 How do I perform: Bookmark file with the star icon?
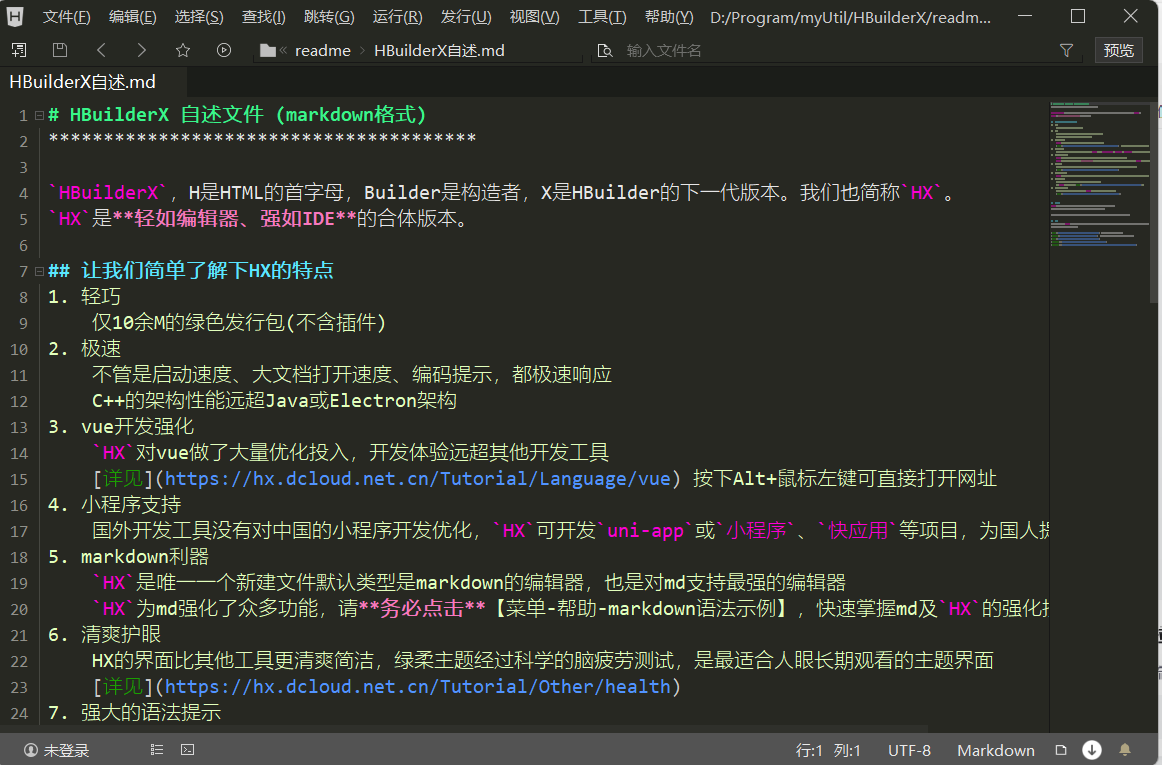[x=182, y=50]
